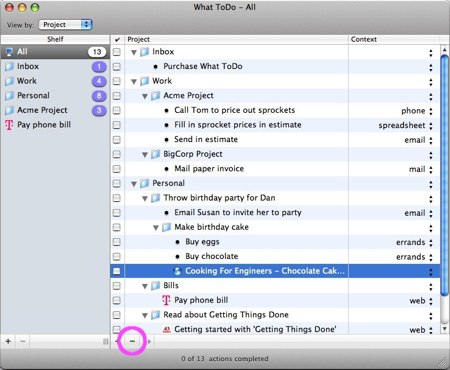Click the purple badge 8 on Personal
This screenshot has height=370, width=450.
[x=99, y=96]
